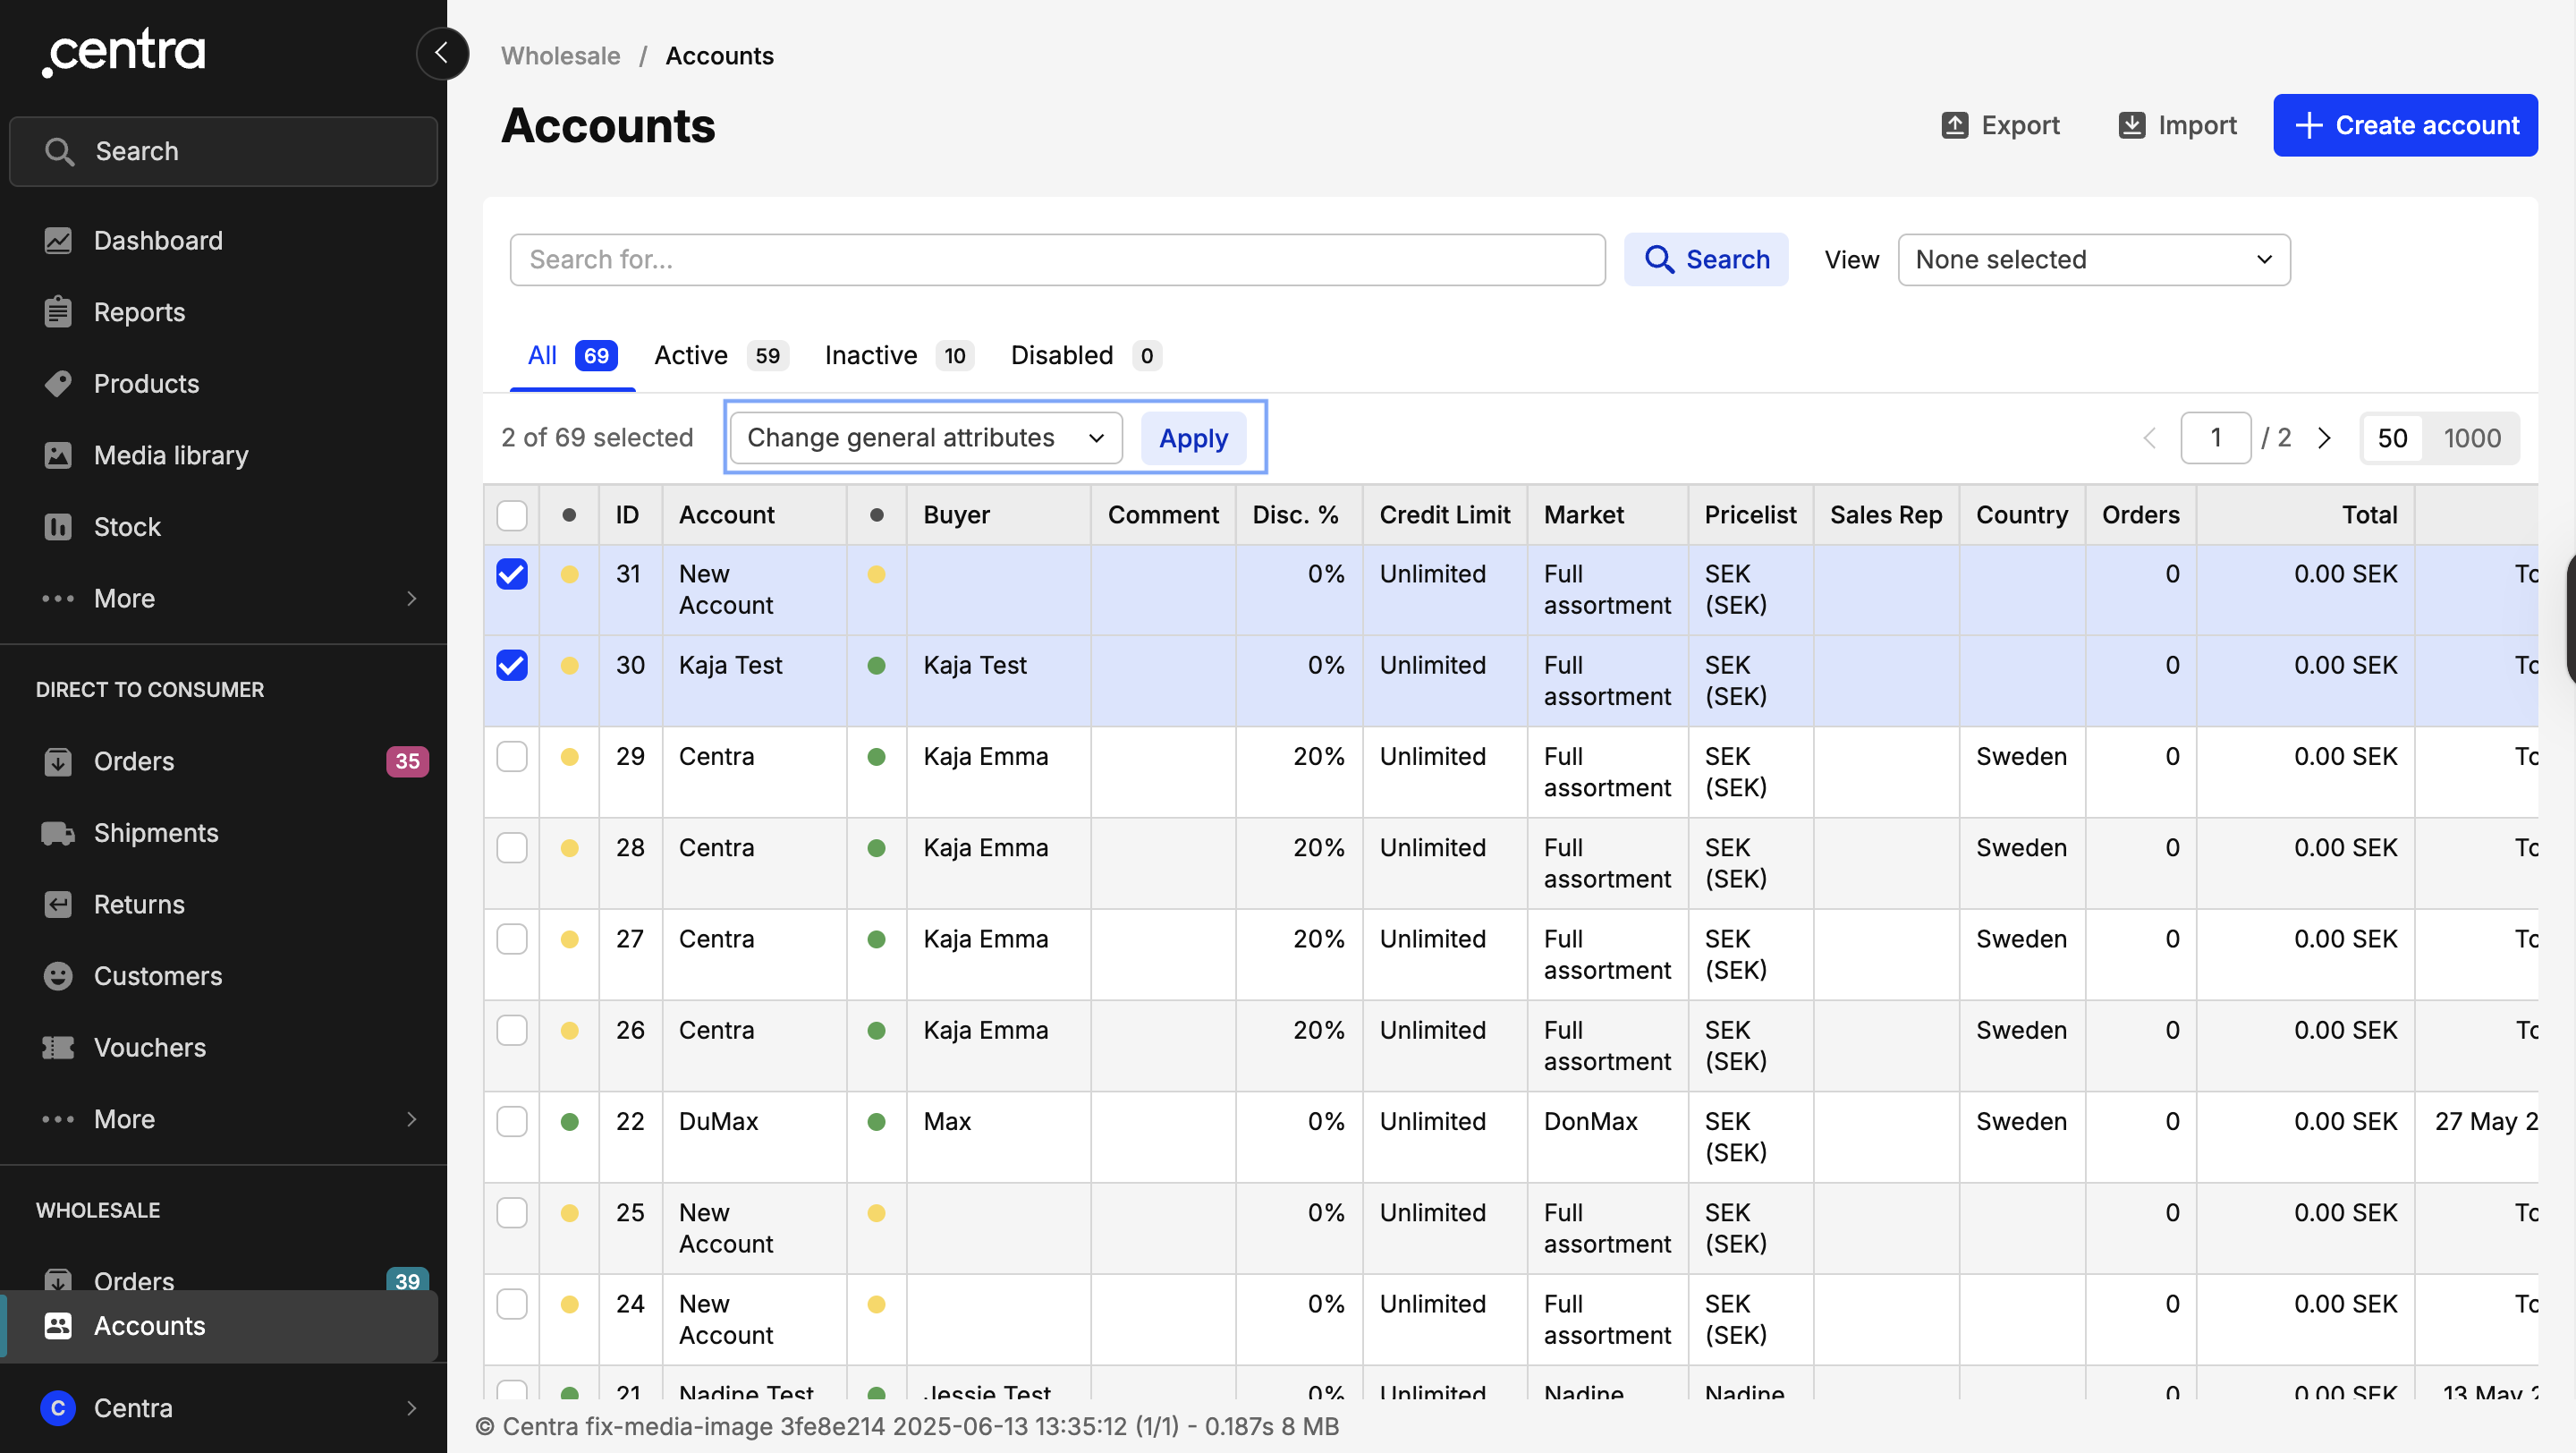
Task: Open the Shipments truck icon
Action: [x=58, y=833]
